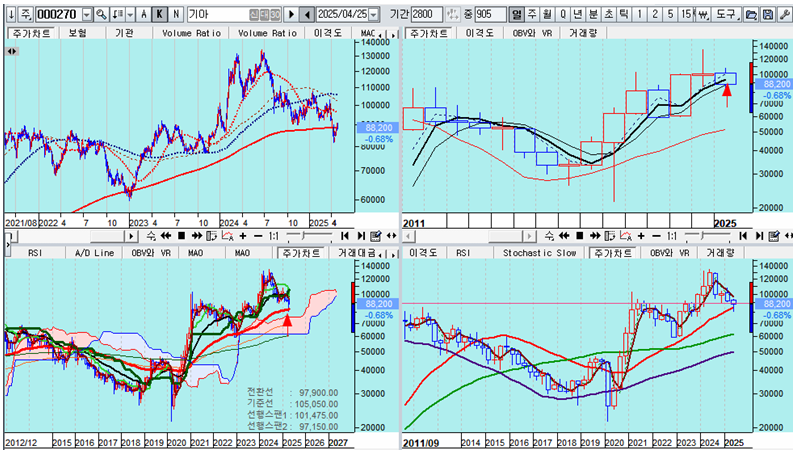Click the move arrows icon beside 기간
The image size is (795, 451).
(x=453, y=14)
